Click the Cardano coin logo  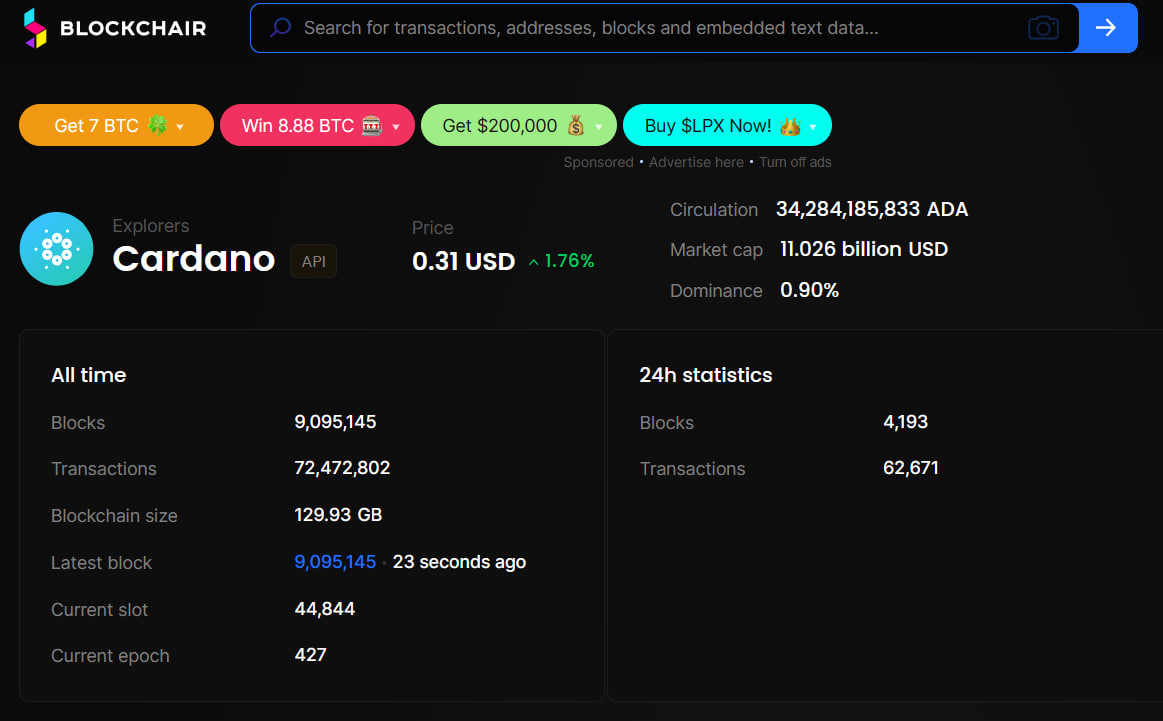[56, 248]
